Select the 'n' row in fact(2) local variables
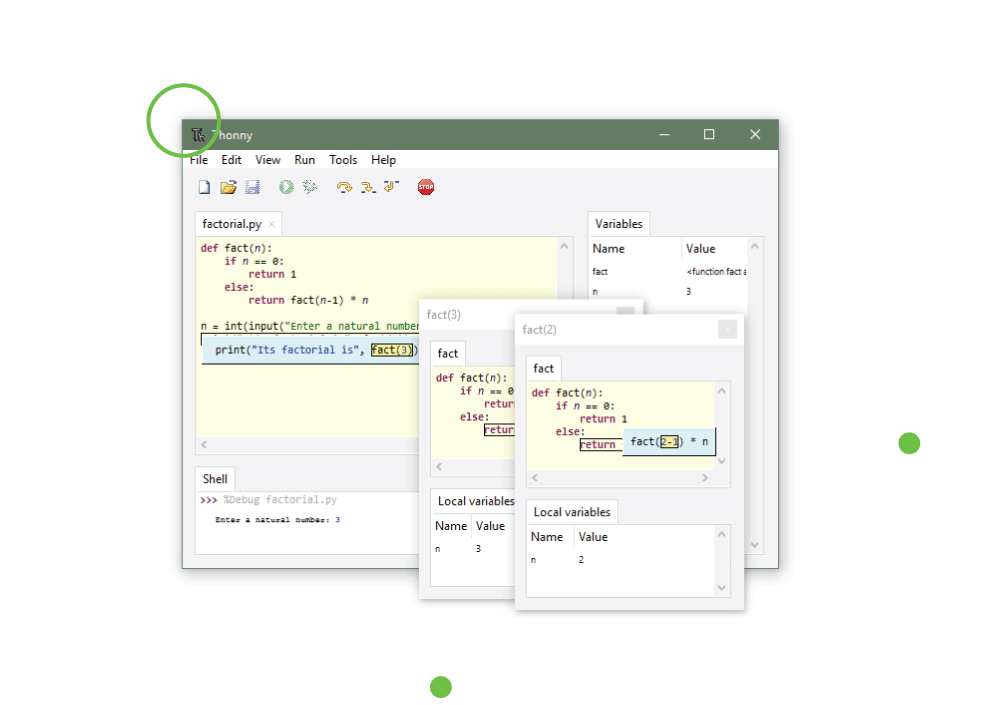The image size is (989, 705). pos(621,560)
